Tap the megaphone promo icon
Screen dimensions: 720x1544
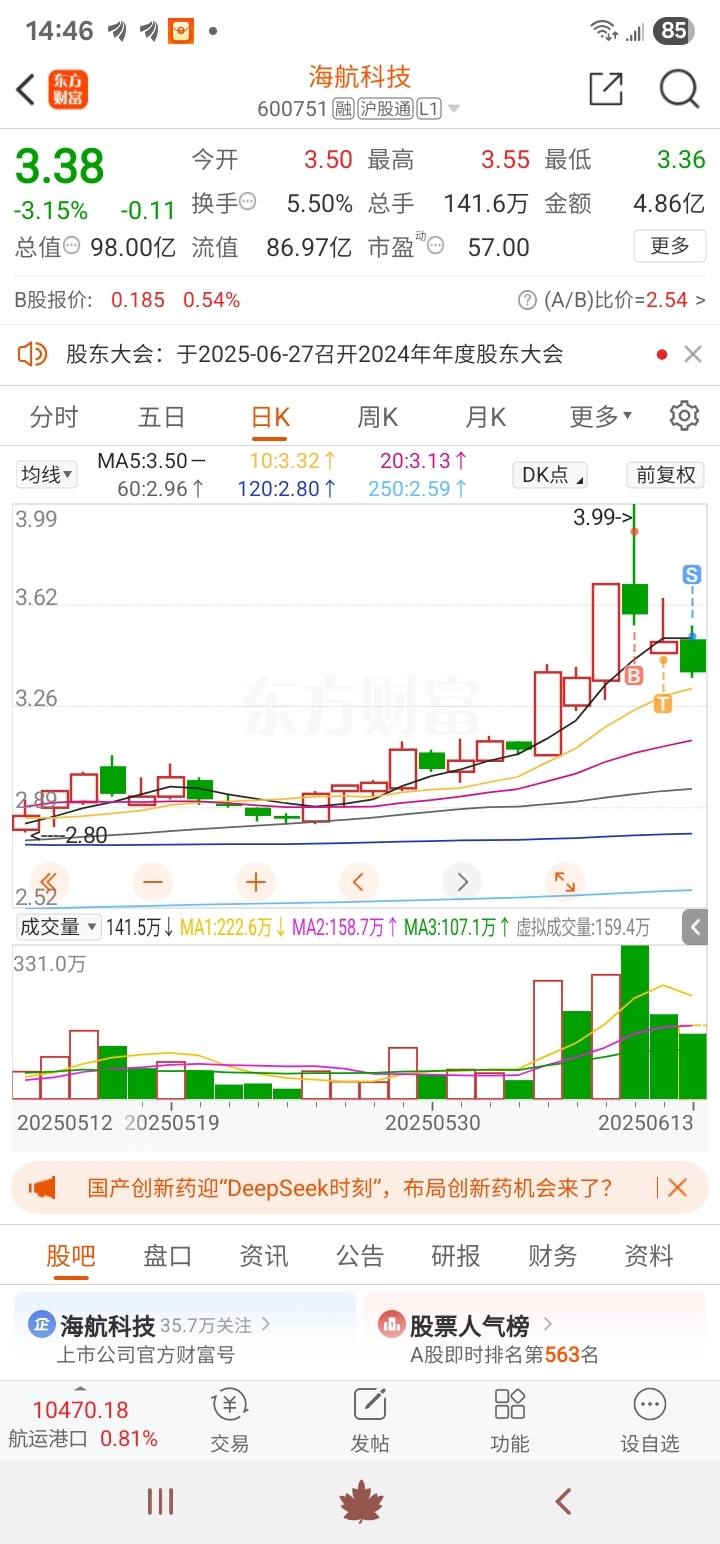pos(42,1188)
